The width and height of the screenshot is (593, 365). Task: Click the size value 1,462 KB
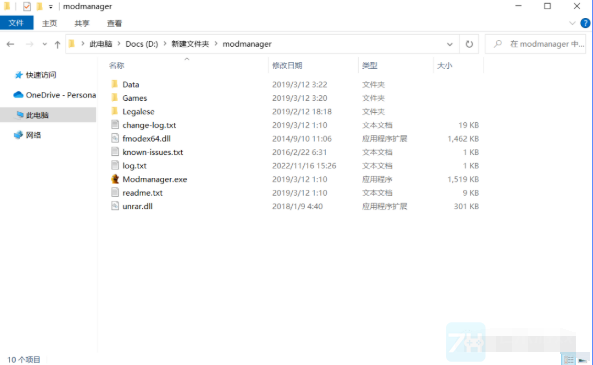click(x=463, y=139)
